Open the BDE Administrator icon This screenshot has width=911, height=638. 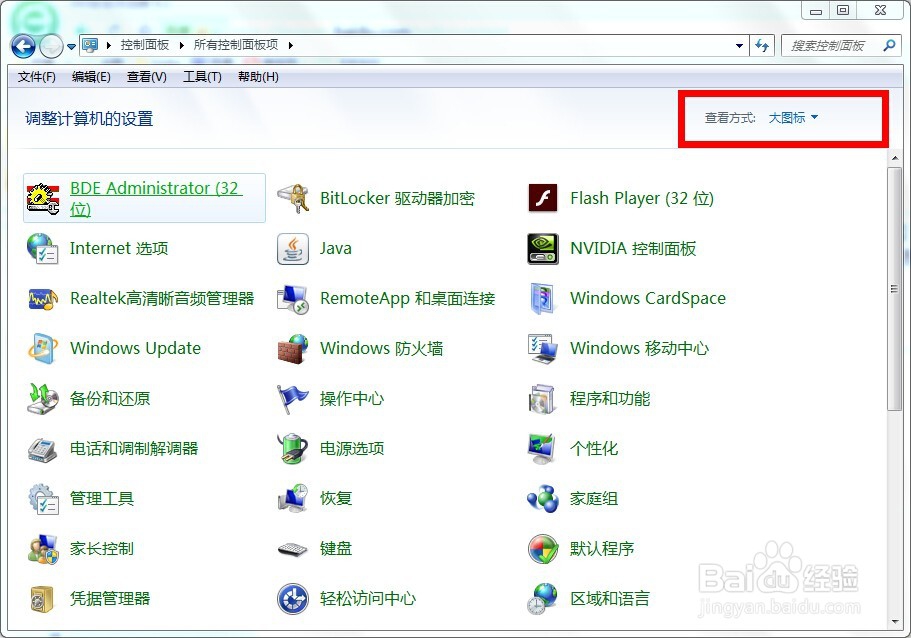pos(42,198)
